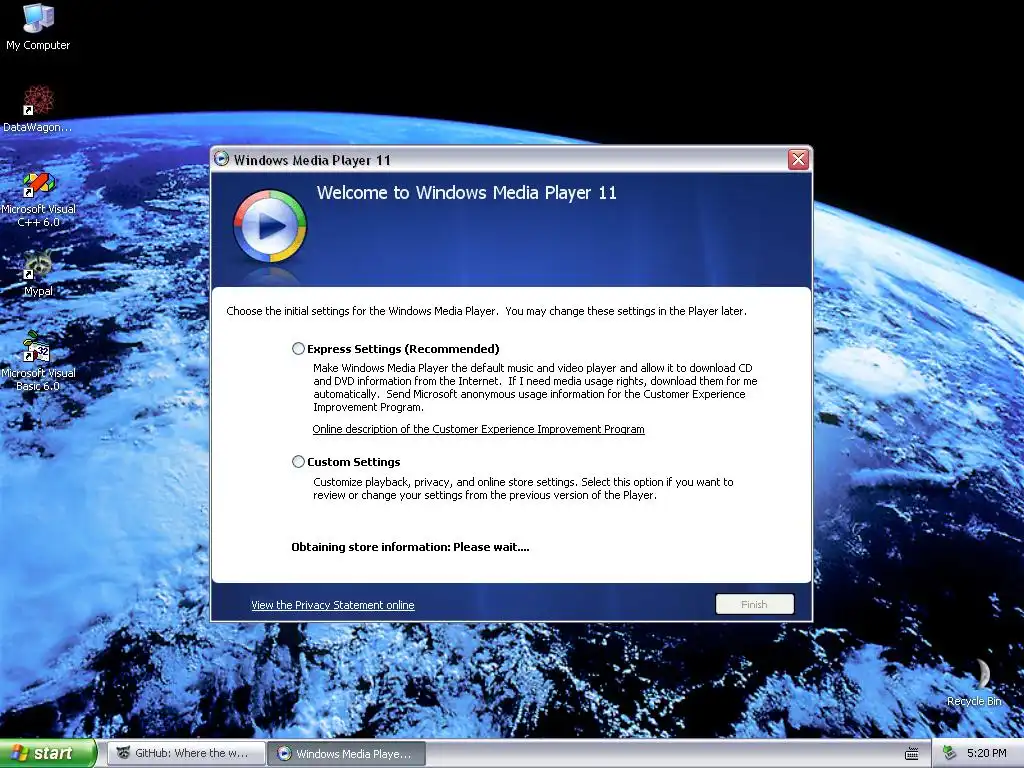
Task: Select the Recycle Bin icon
Action: tap(974, 682)
